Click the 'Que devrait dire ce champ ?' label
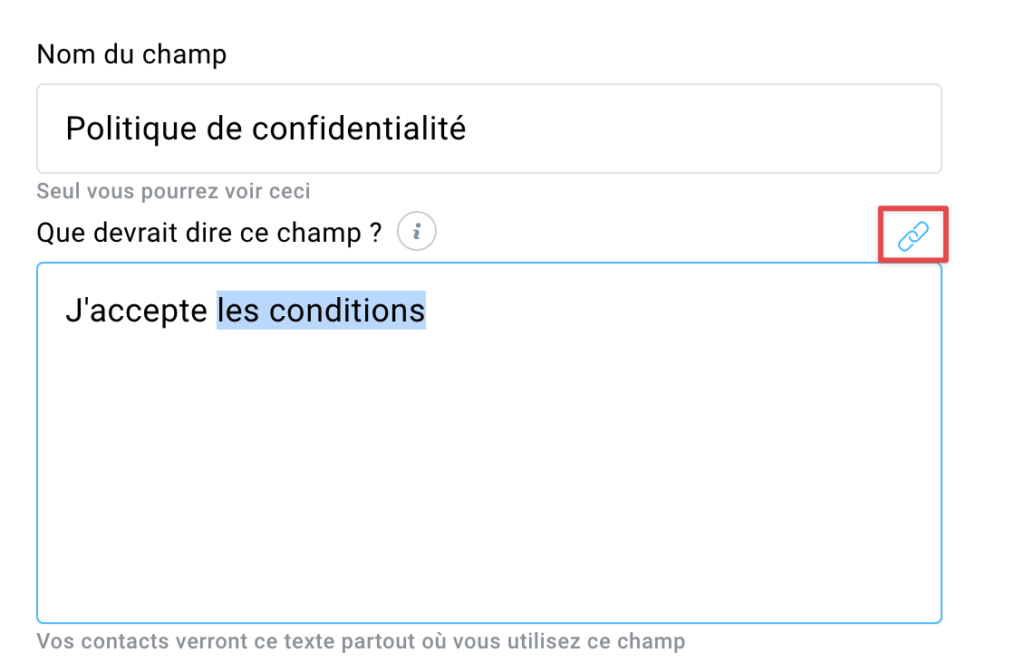 click(x=209, y=232)
